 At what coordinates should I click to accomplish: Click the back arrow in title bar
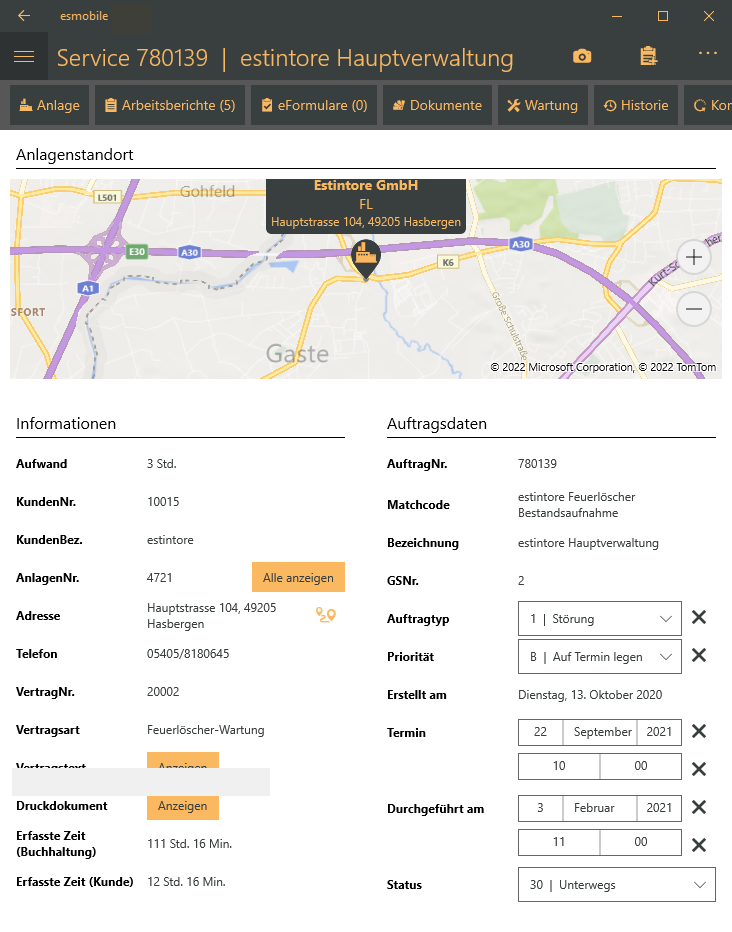[24, 16]
